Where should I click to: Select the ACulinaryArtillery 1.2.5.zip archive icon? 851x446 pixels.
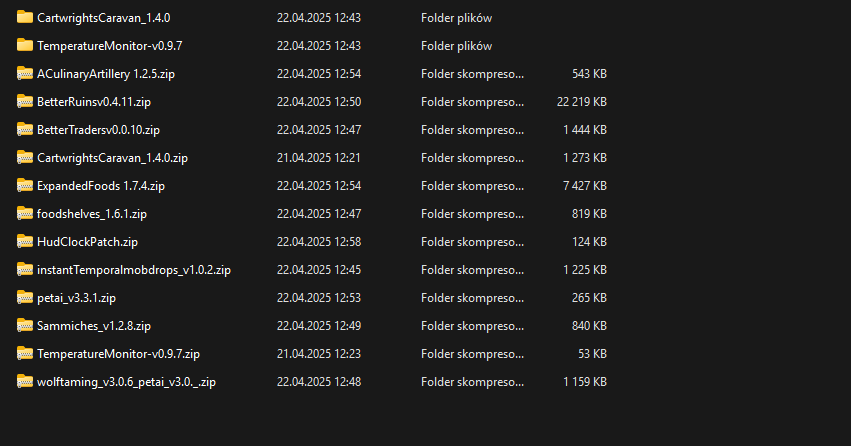(25, 73)
